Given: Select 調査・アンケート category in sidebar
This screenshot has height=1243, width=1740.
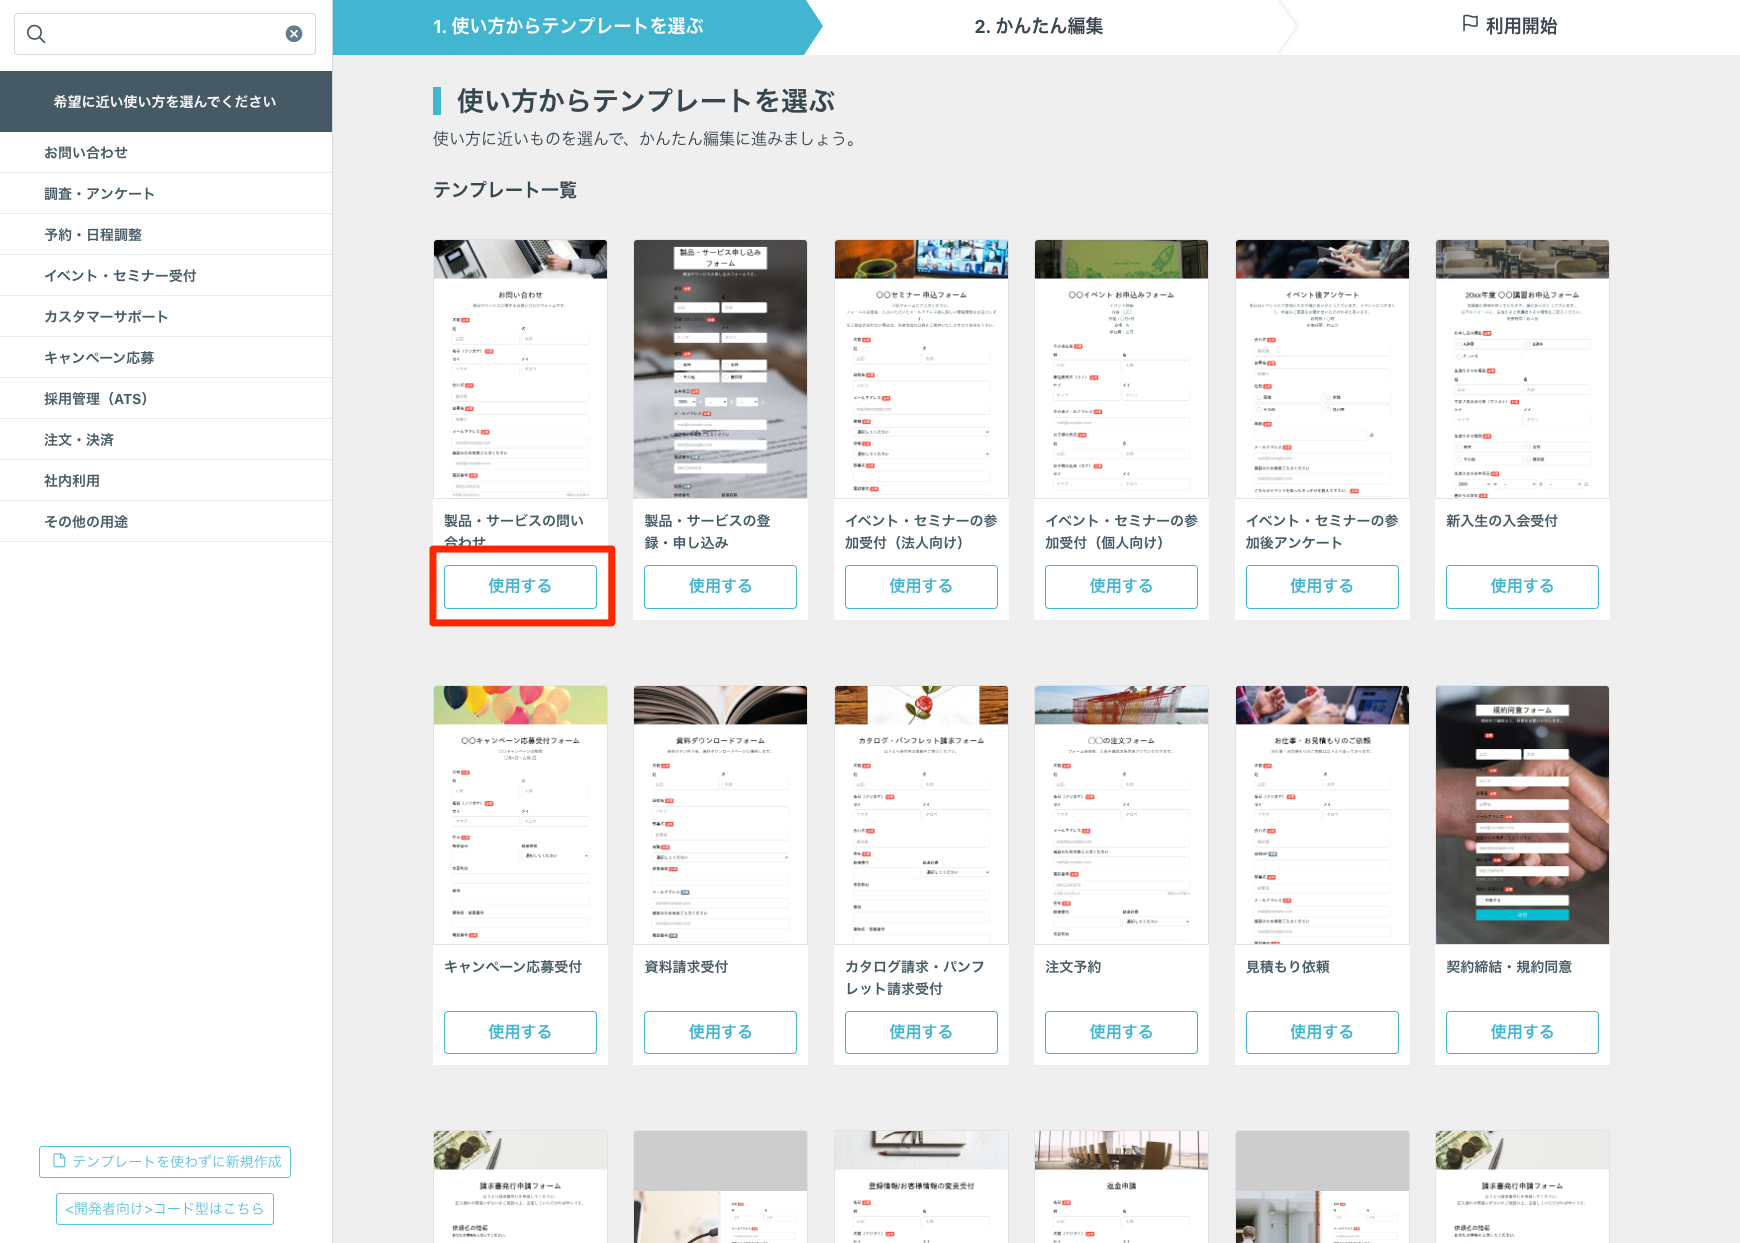Looking at the screenshot, I should 99,194.
